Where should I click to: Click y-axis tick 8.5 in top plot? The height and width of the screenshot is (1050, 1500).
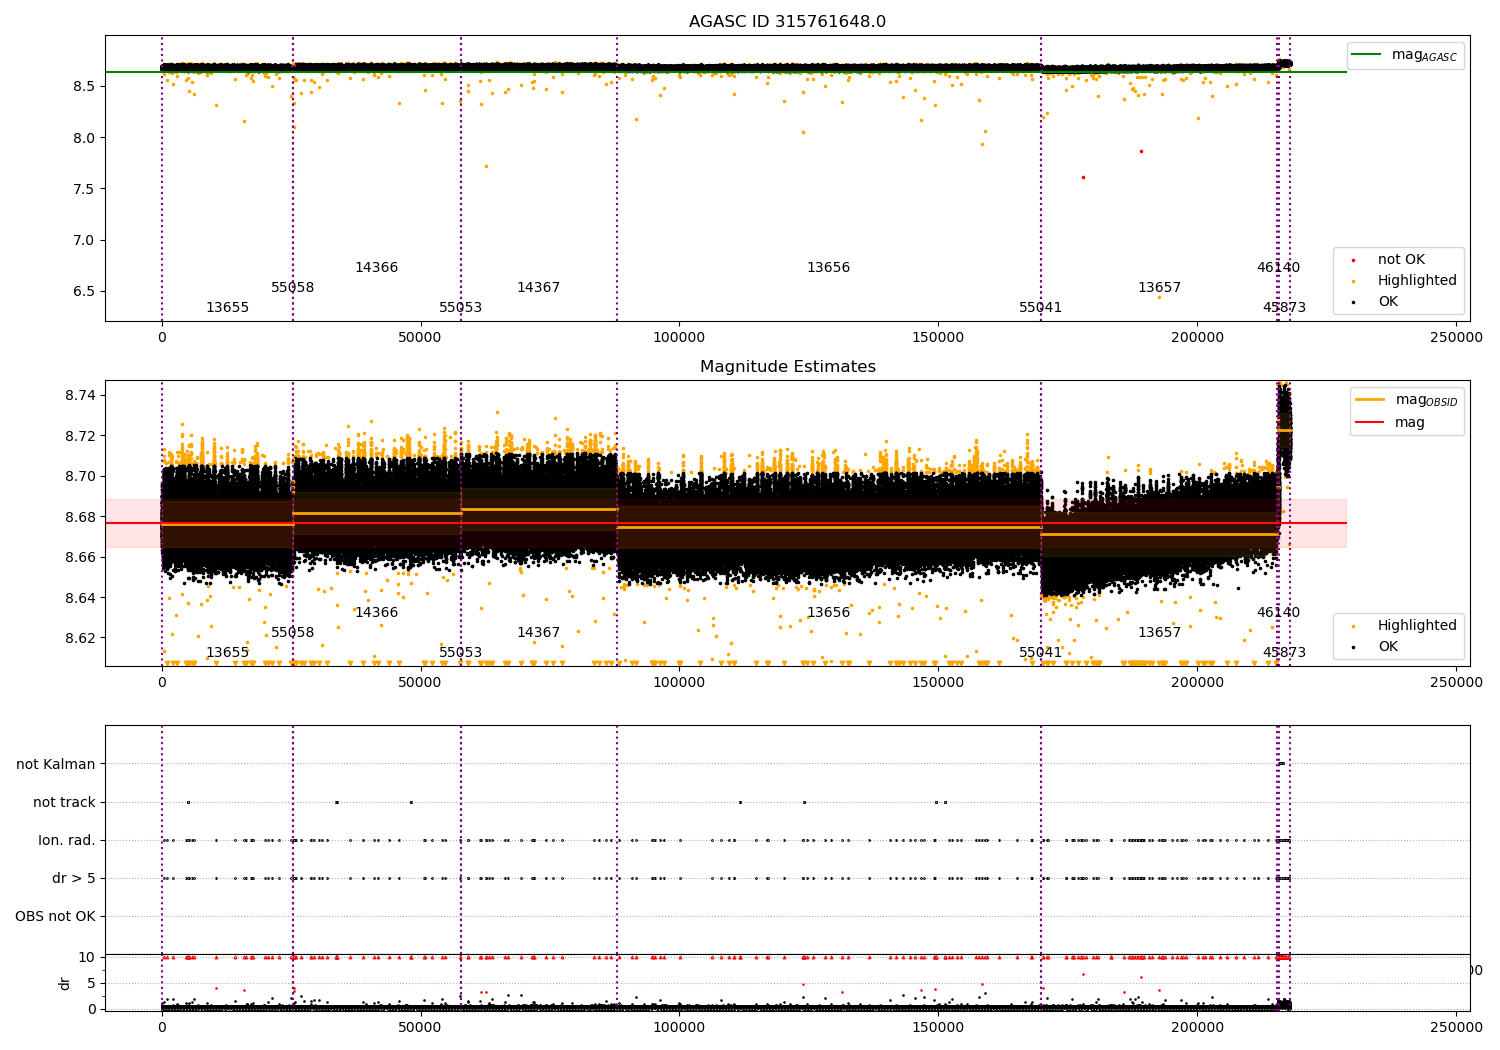pos(84,87)
